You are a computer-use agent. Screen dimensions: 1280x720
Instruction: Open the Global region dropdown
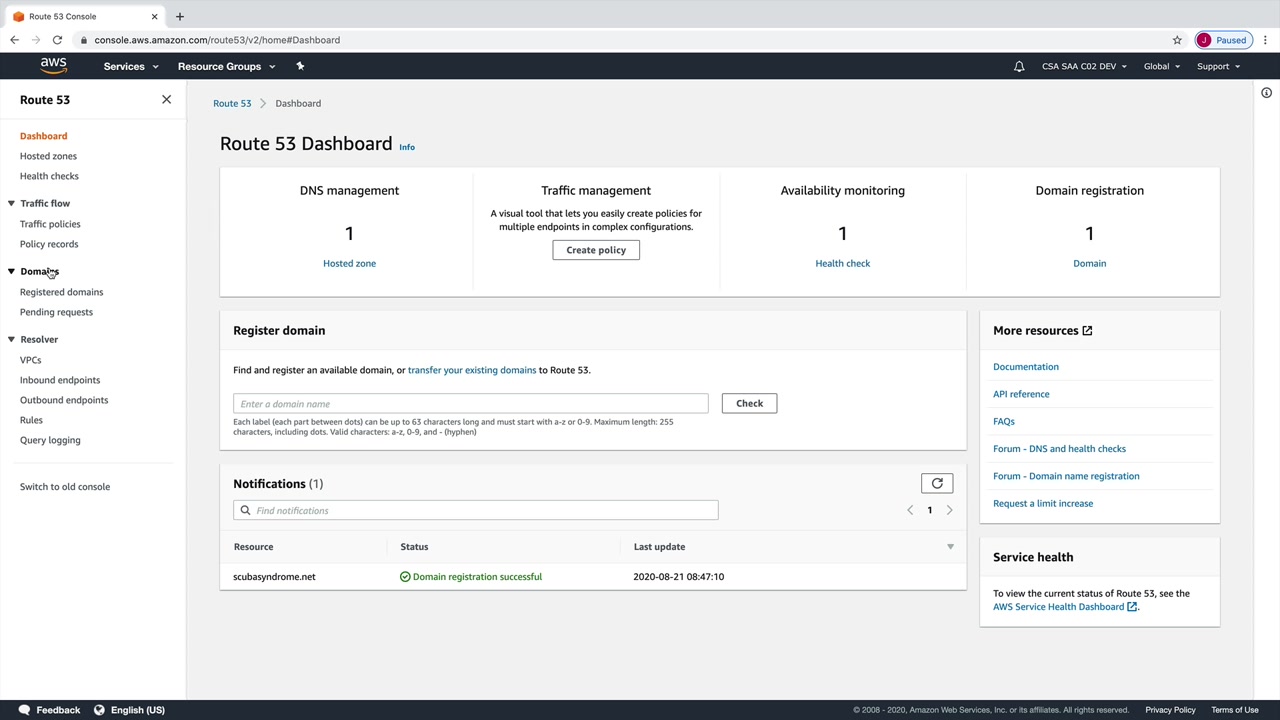(x=1162, y=66)
